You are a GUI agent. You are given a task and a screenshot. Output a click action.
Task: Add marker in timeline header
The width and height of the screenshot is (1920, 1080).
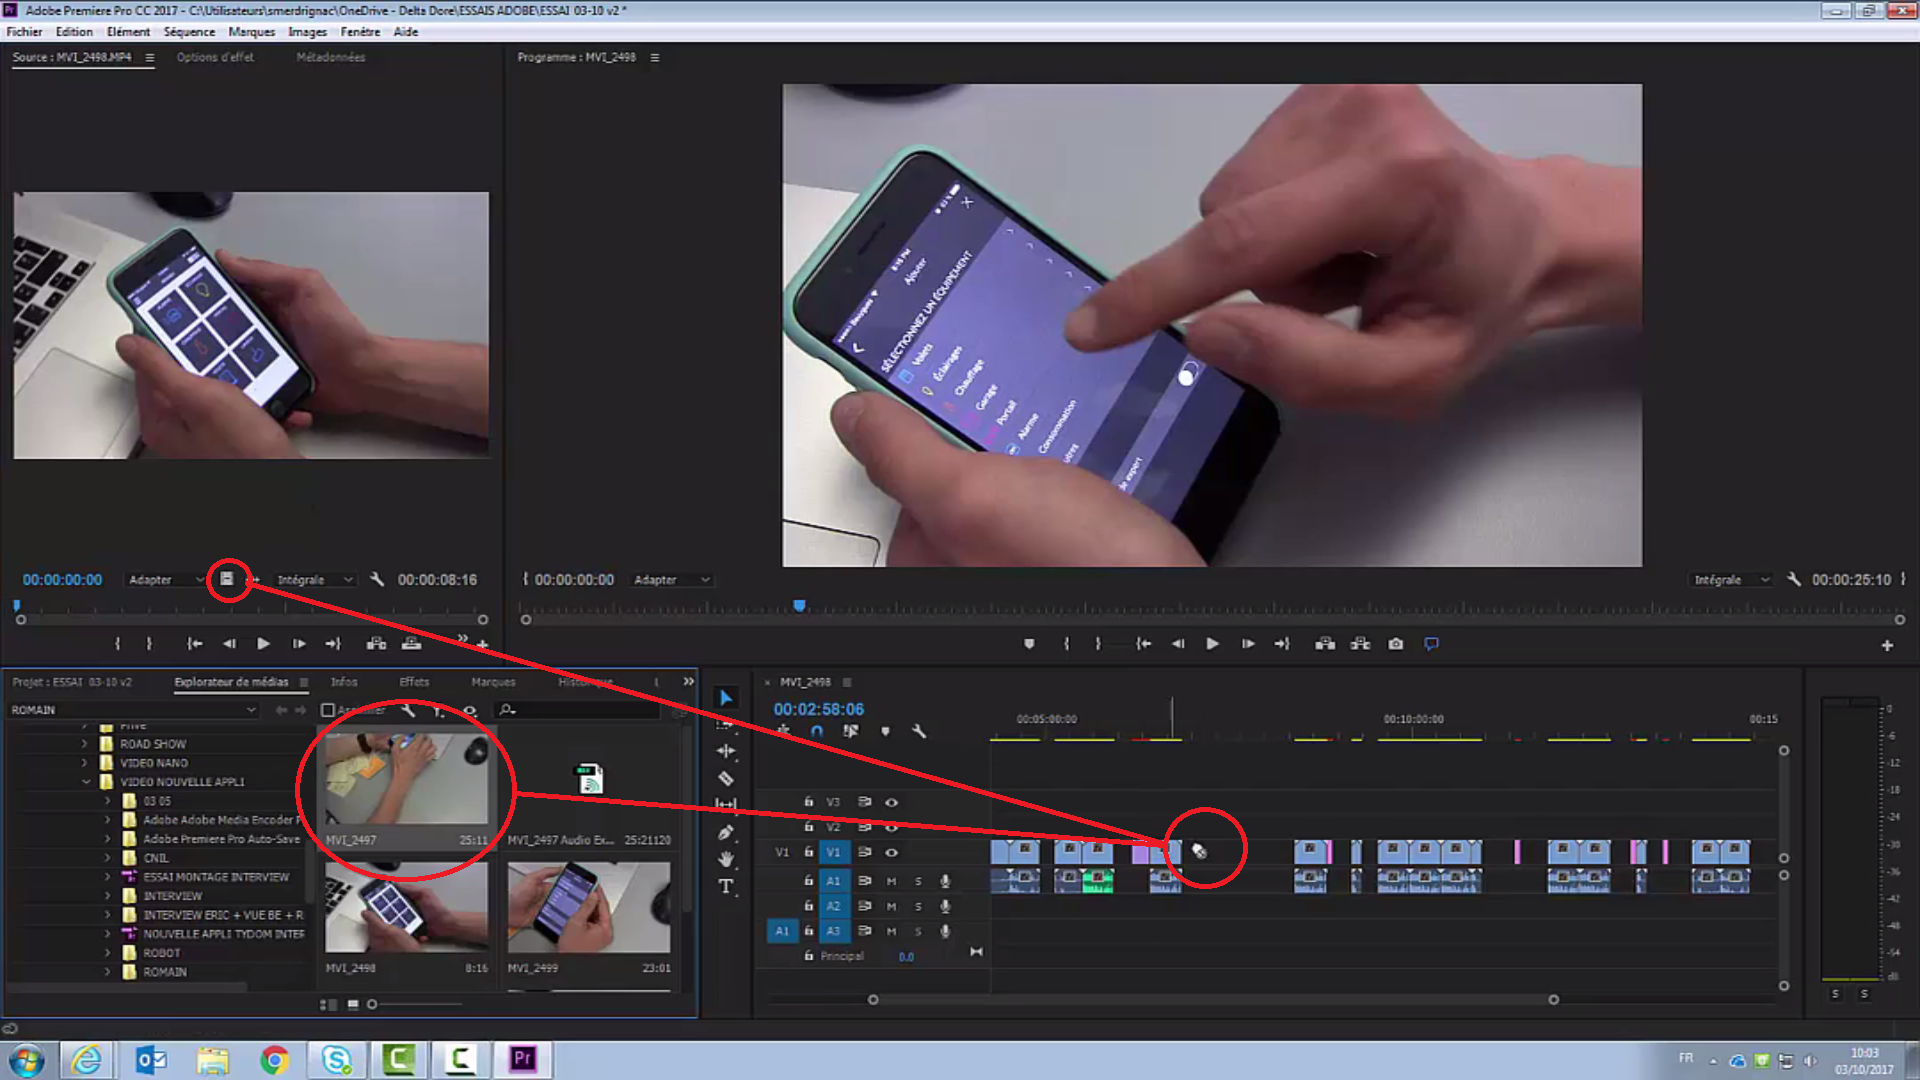tap(885, 732)
